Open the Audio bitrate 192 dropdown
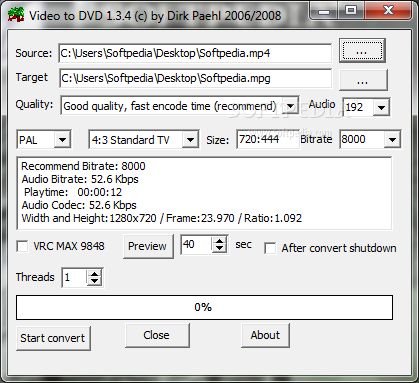This screenshot has height=383, width=419. click(381, 107)
